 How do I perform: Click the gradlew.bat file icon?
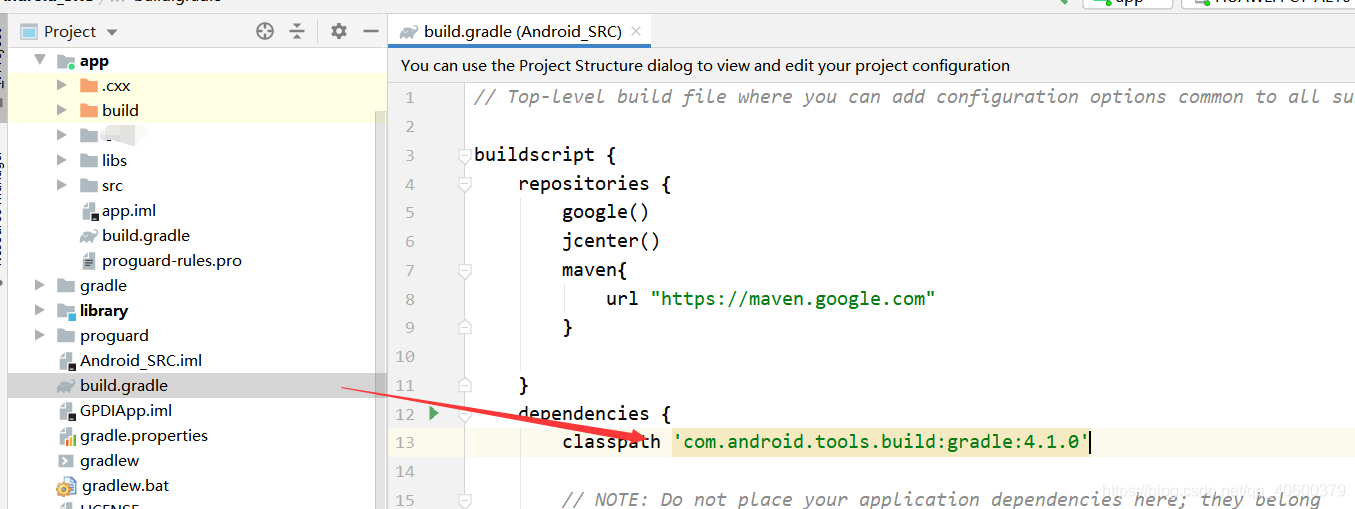coord(66,487)
